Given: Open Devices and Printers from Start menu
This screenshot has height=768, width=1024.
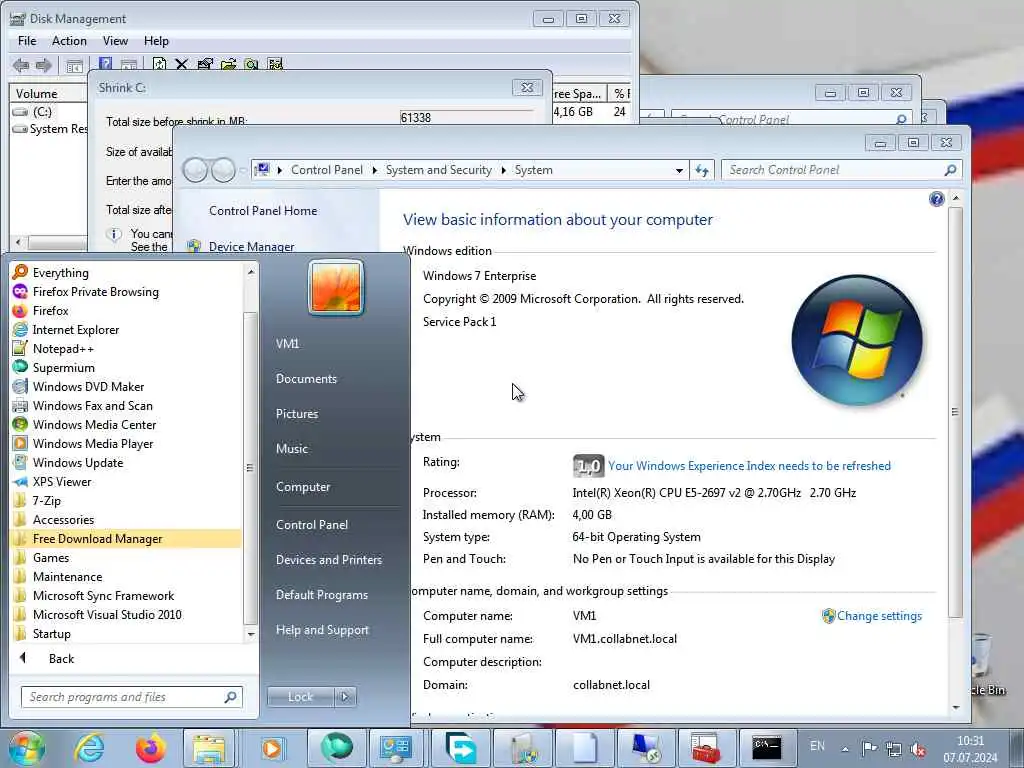Looking at the screenshot, I should point(328,560).
